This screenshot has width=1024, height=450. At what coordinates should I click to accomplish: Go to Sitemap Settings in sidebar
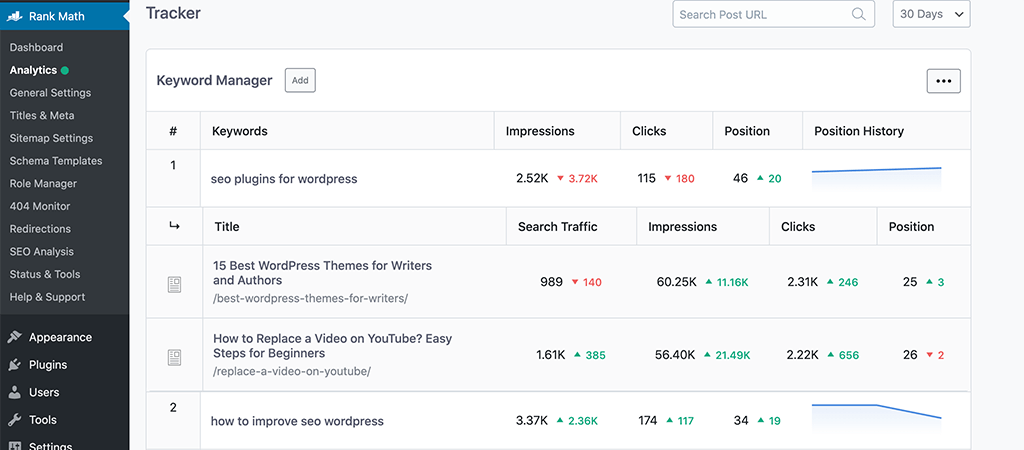point(51,138)
